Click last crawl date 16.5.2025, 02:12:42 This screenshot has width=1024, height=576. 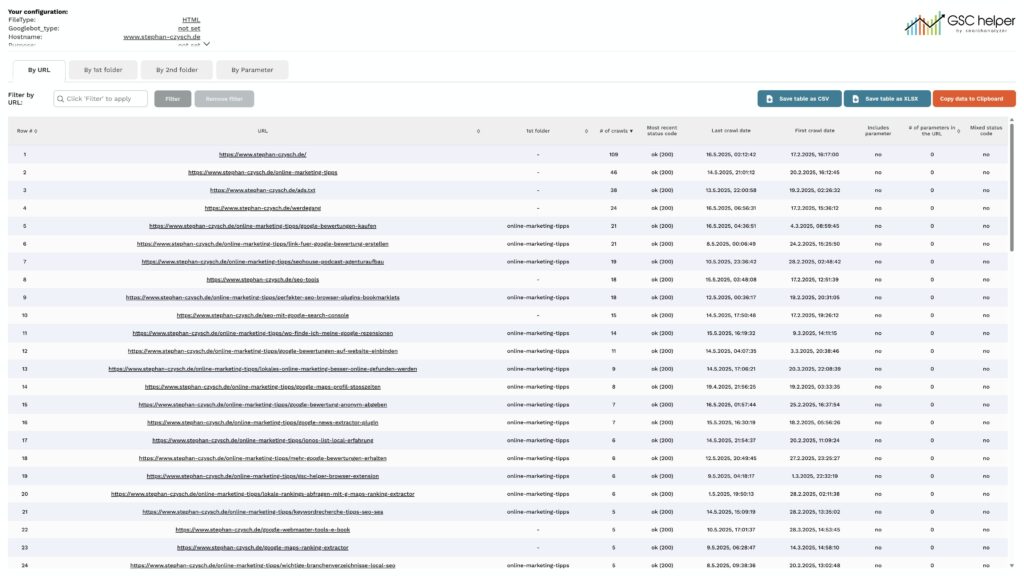pyautogui.click(x=731, y=155)
